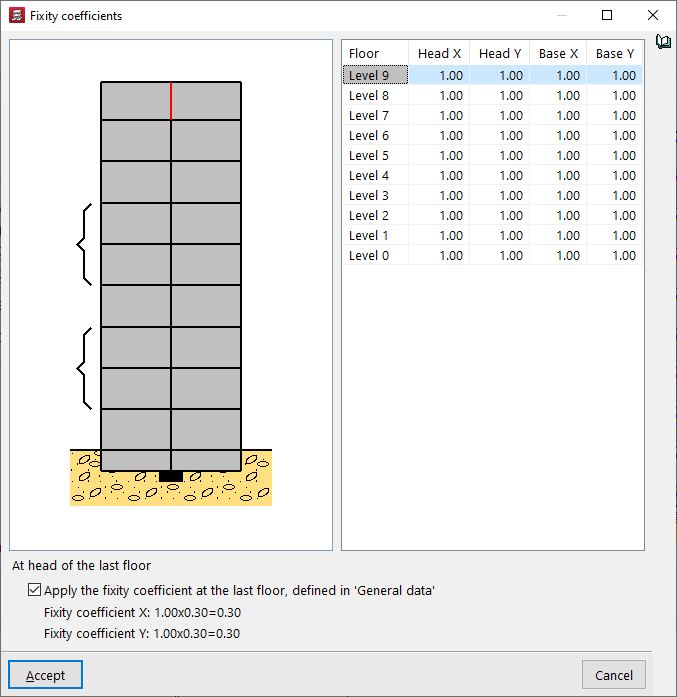
Task: Edit Head X value for Level 2
Action: [x=439, y=215]
